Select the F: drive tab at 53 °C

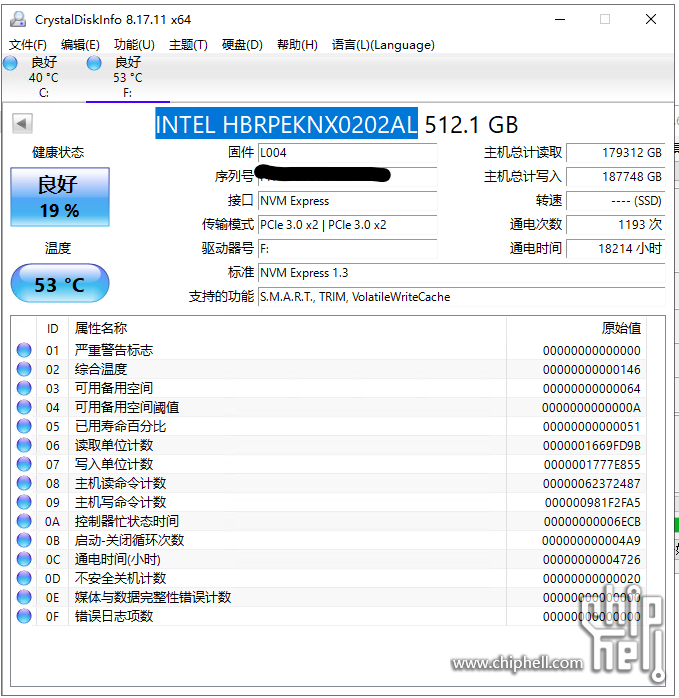pos(128,77)
